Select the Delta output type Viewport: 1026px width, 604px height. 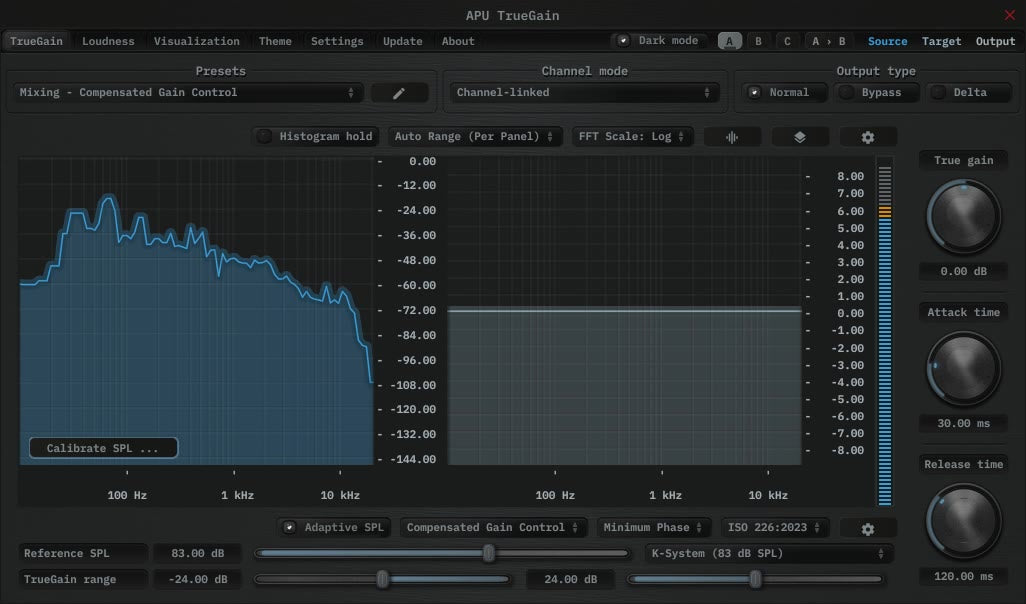click(x=968, y=92)
